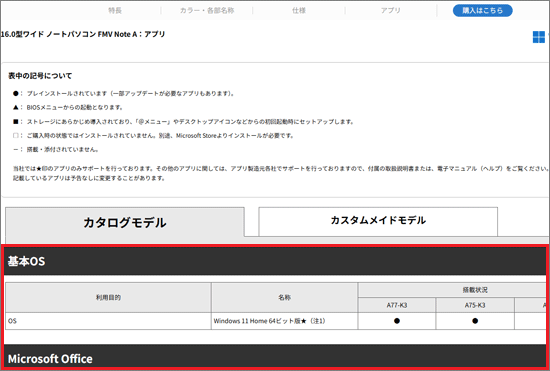
Task: Click the 利用目的 column header
Action: (108, 297)
